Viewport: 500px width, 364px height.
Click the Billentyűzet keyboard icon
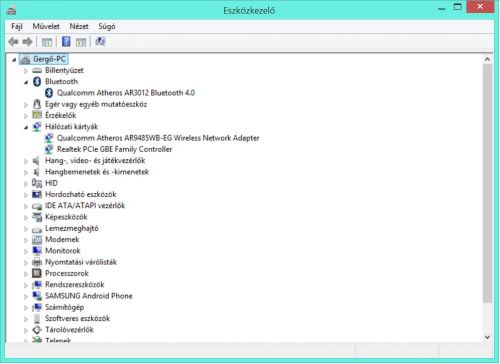coord(37,70)
